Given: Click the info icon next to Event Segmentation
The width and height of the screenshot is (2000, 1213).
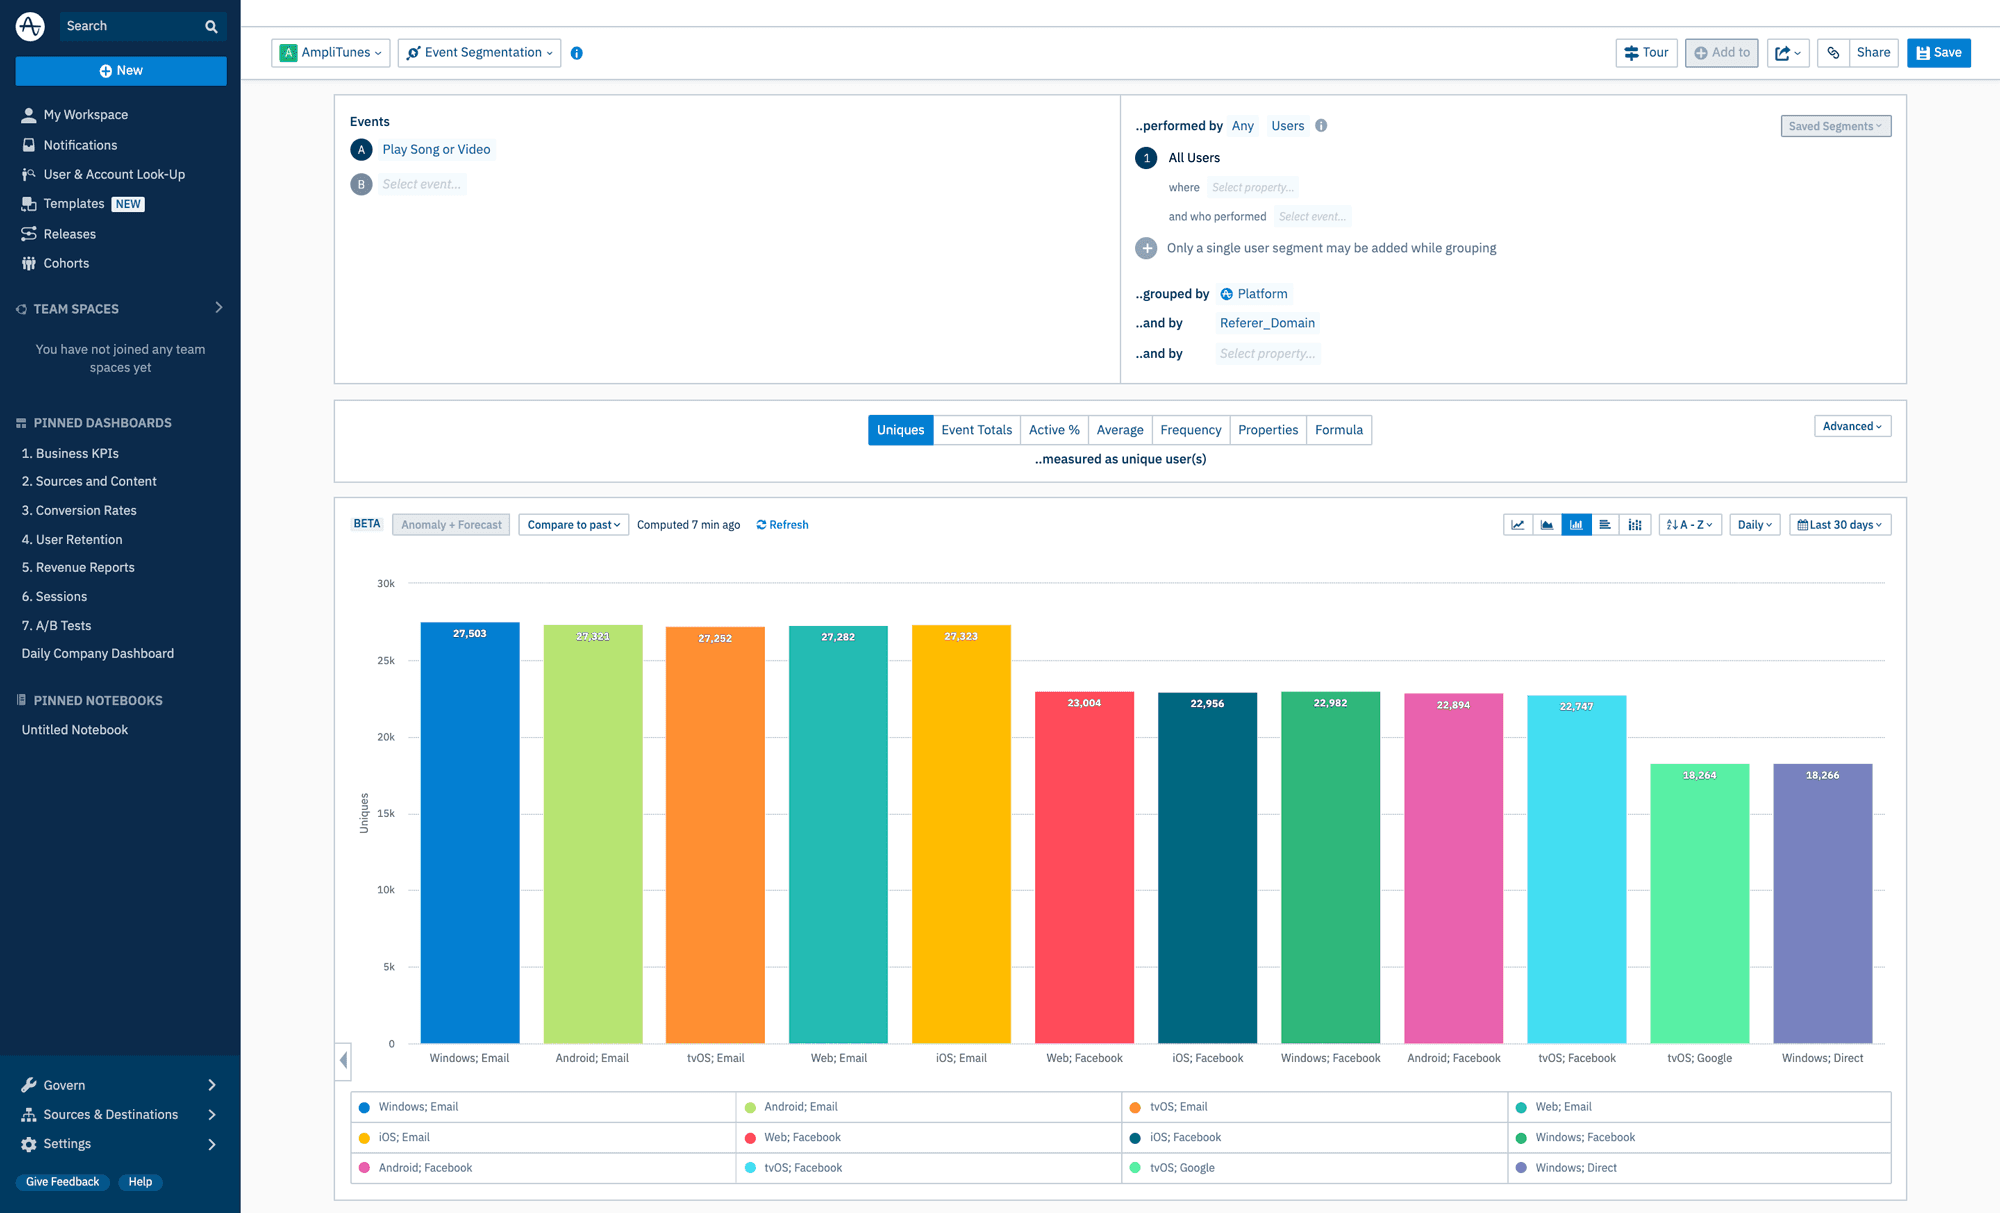Looking at the screenshot, I should [x=577, y=53].
